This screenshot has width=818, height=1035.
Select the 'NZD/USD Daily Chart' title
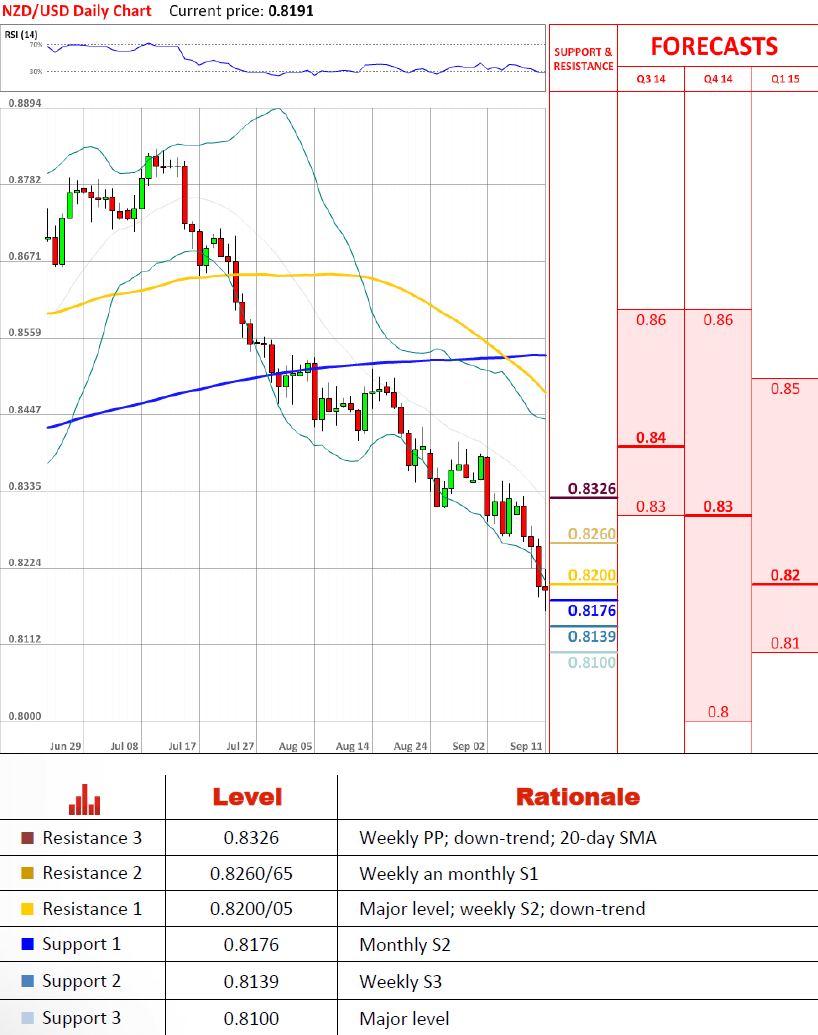tap(77, 11)
